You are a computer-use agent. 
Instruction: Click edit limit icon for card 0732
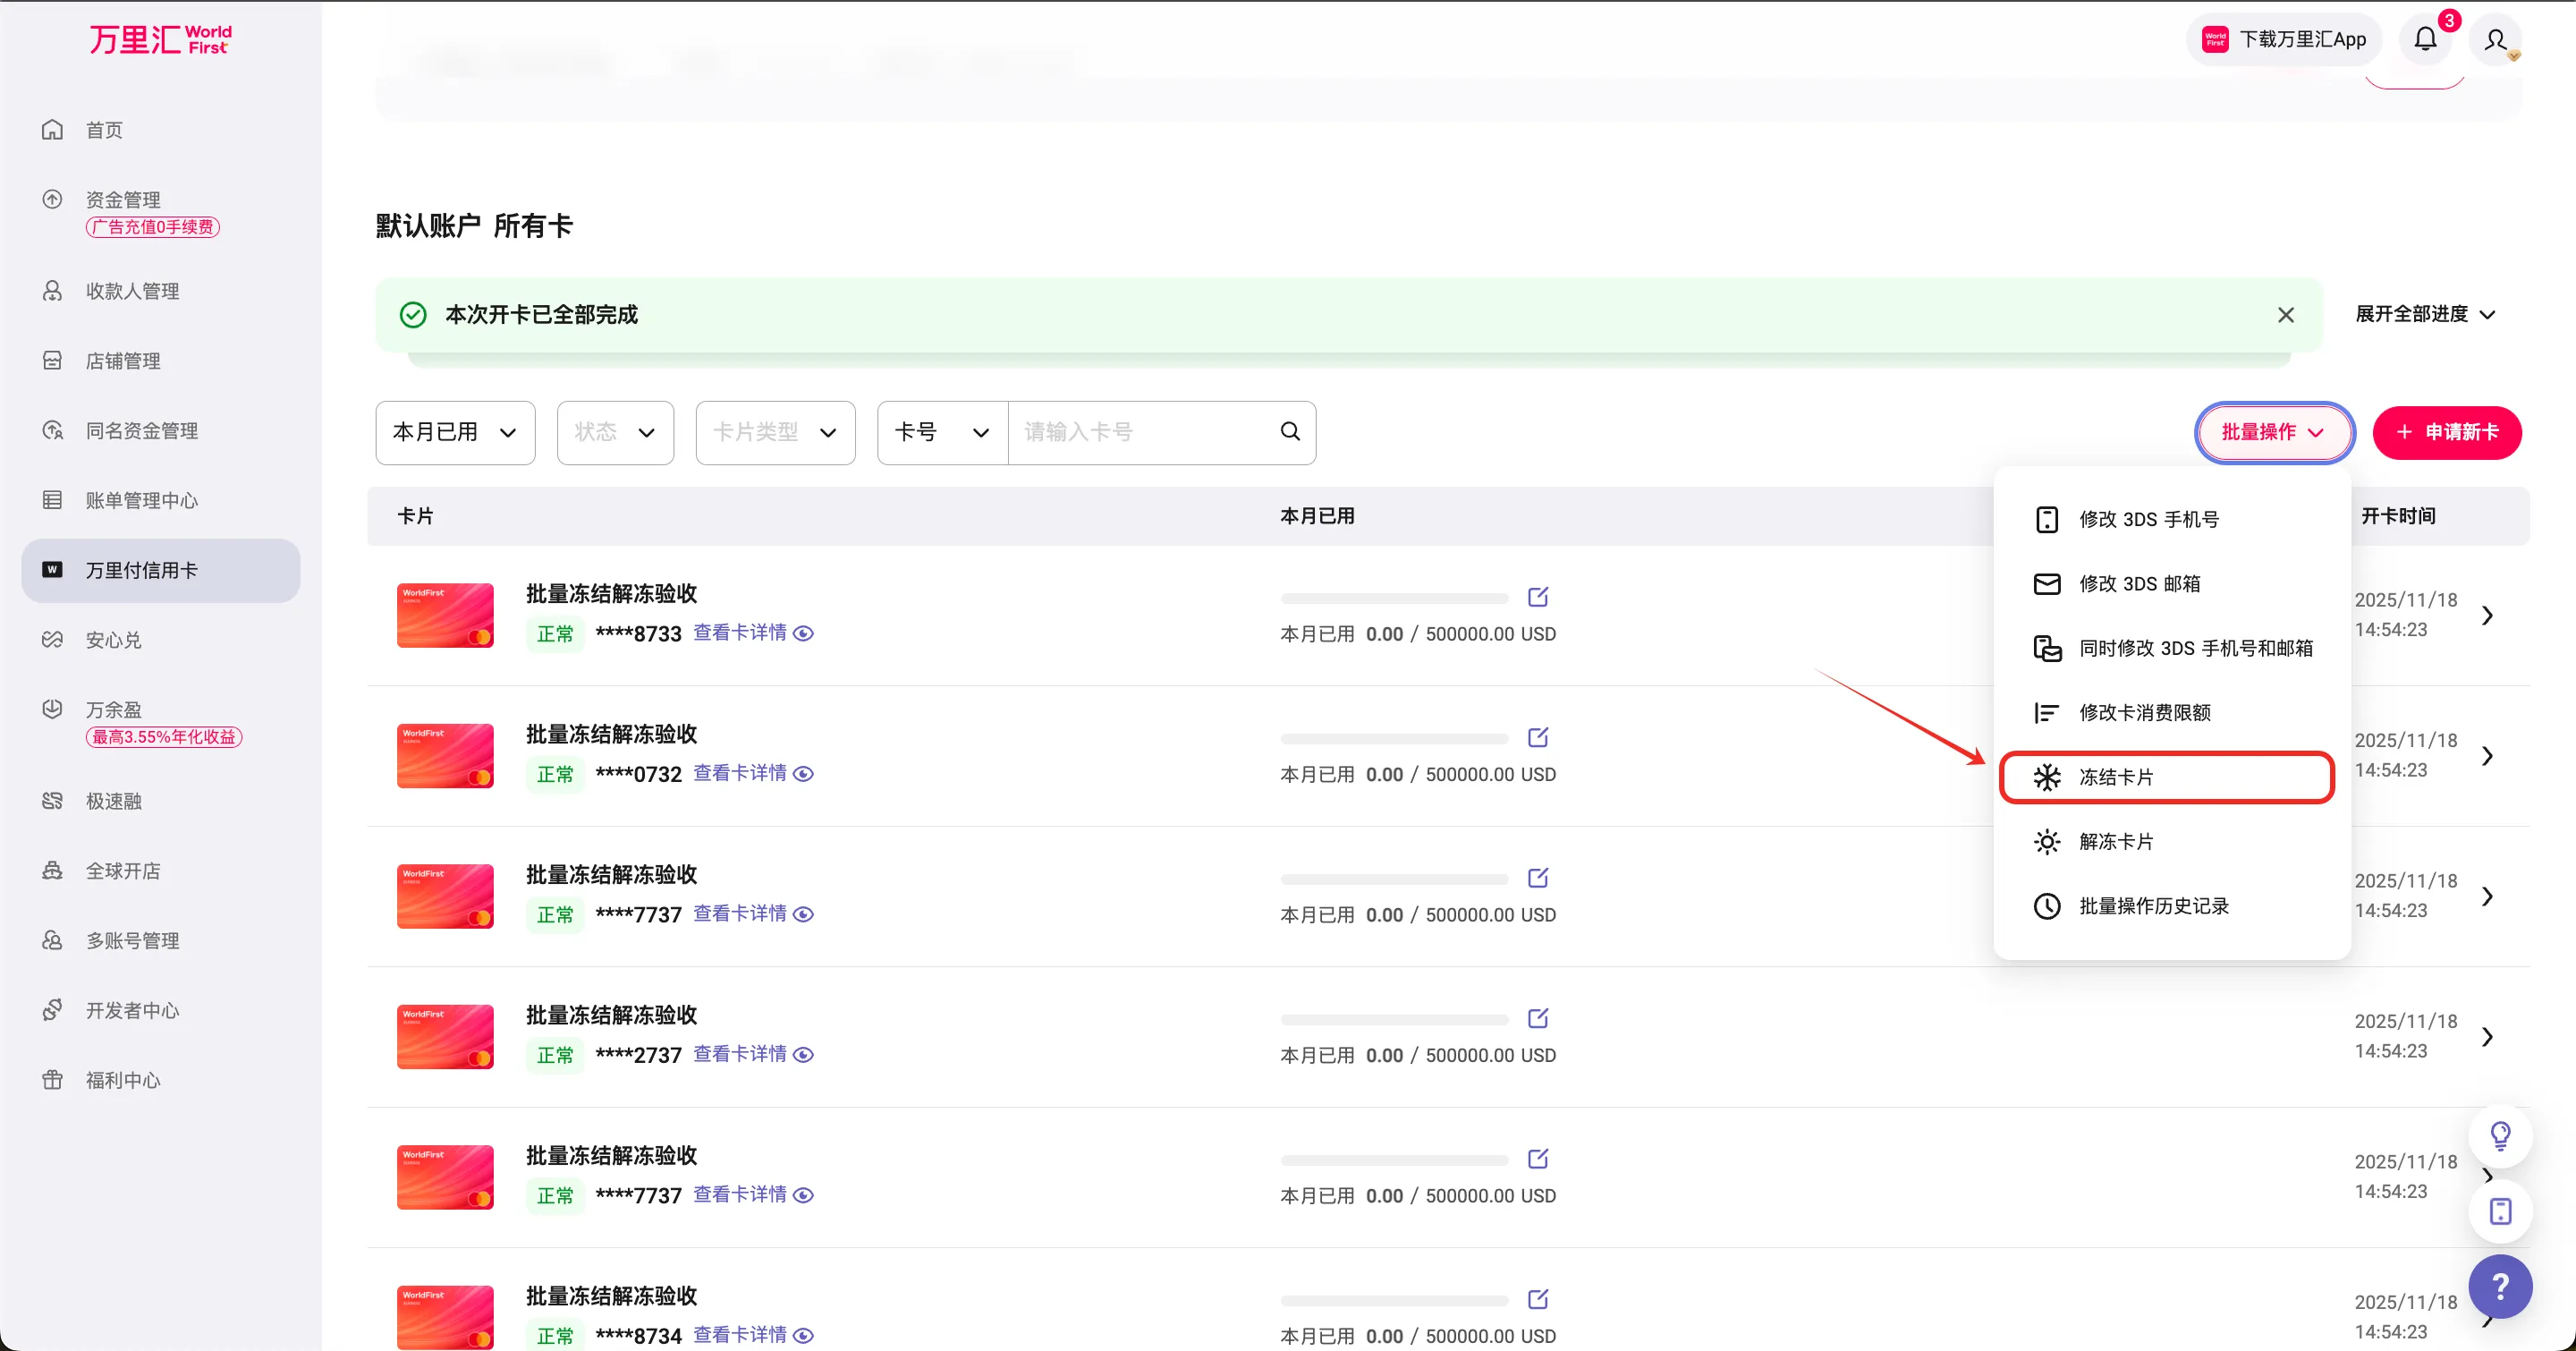tap(1538, 737)
